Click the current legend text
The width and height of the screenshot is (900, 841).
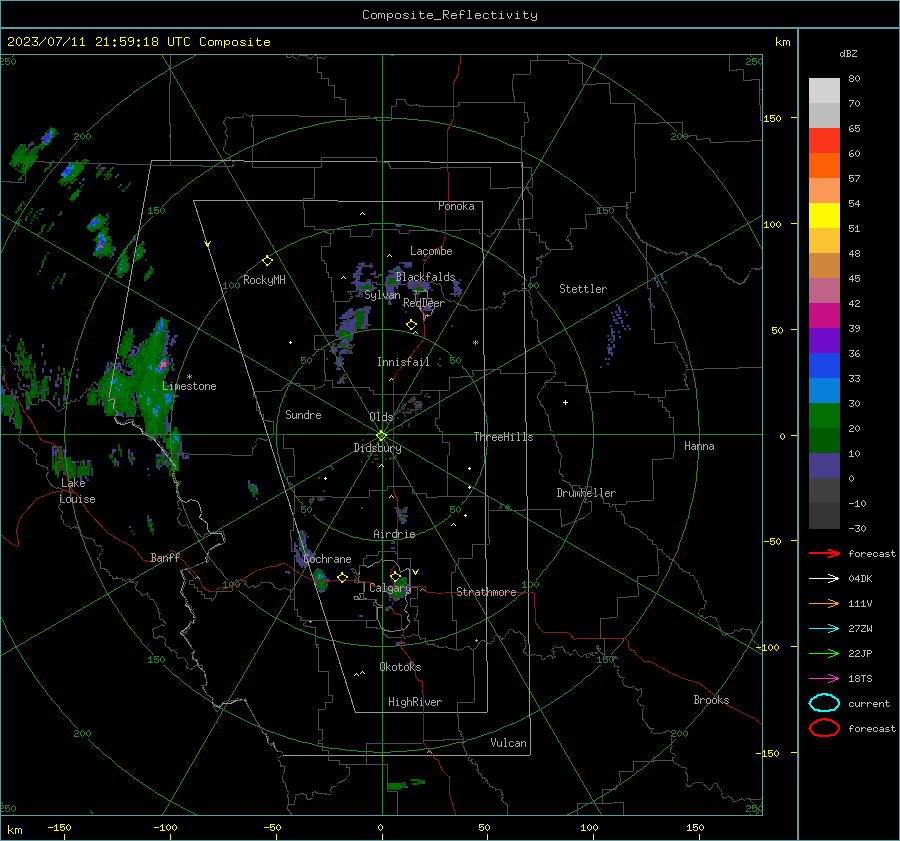point(869,703)
